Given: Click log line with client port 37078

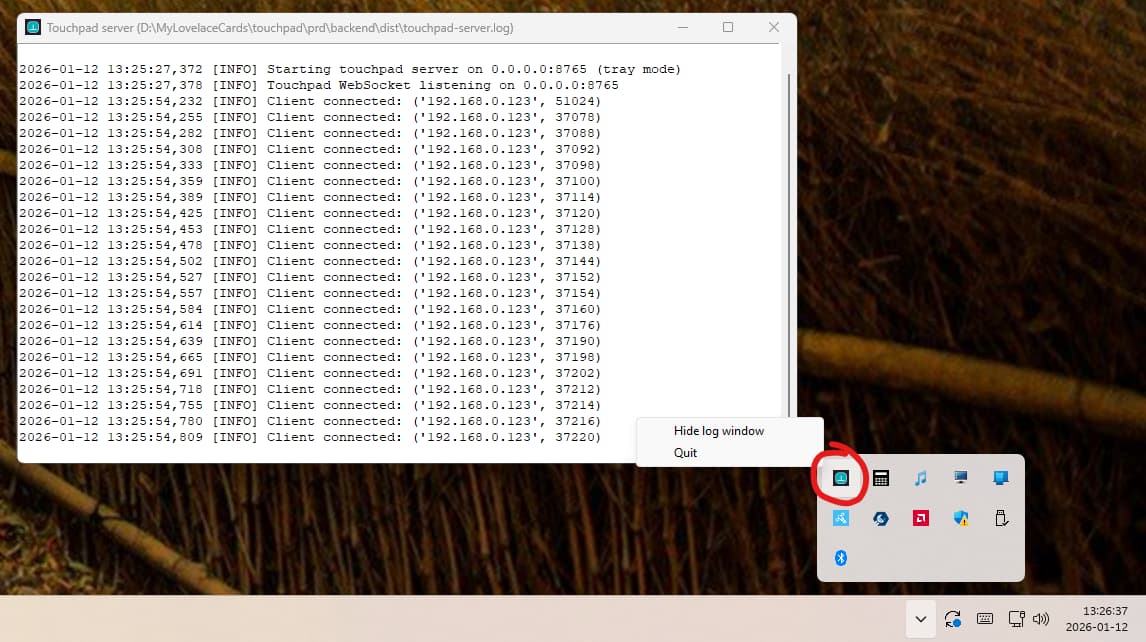Looking at the screenshot, I should (310, 118).
